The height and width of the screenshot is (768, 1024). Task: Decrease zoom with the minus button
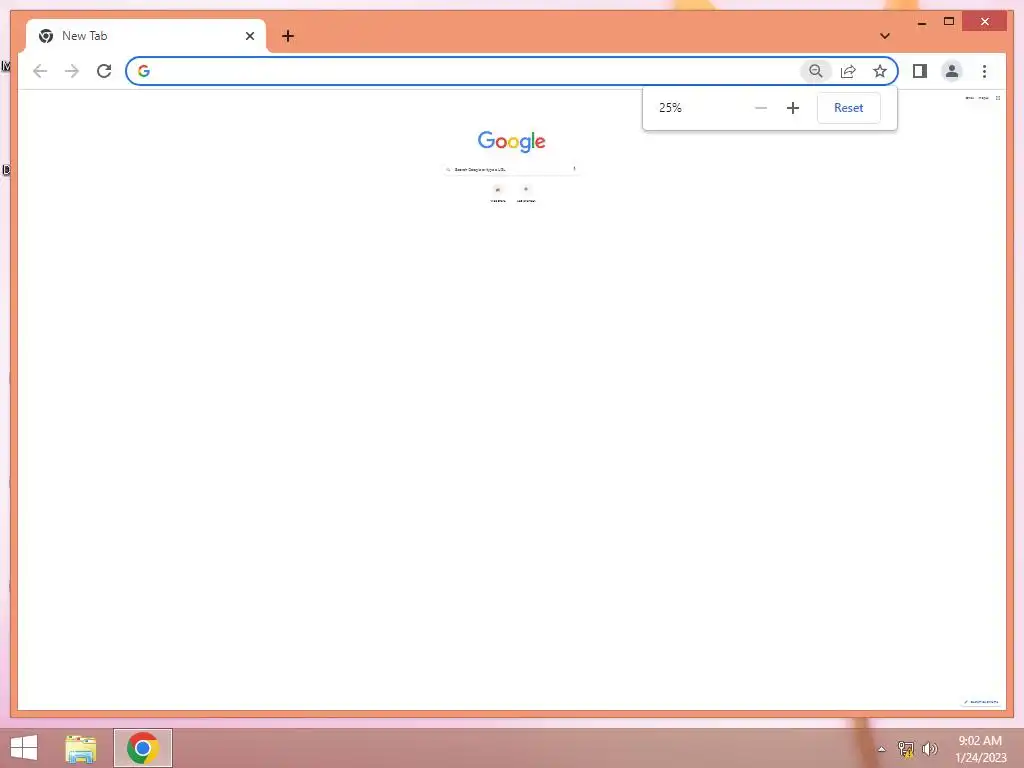(761, 108)
